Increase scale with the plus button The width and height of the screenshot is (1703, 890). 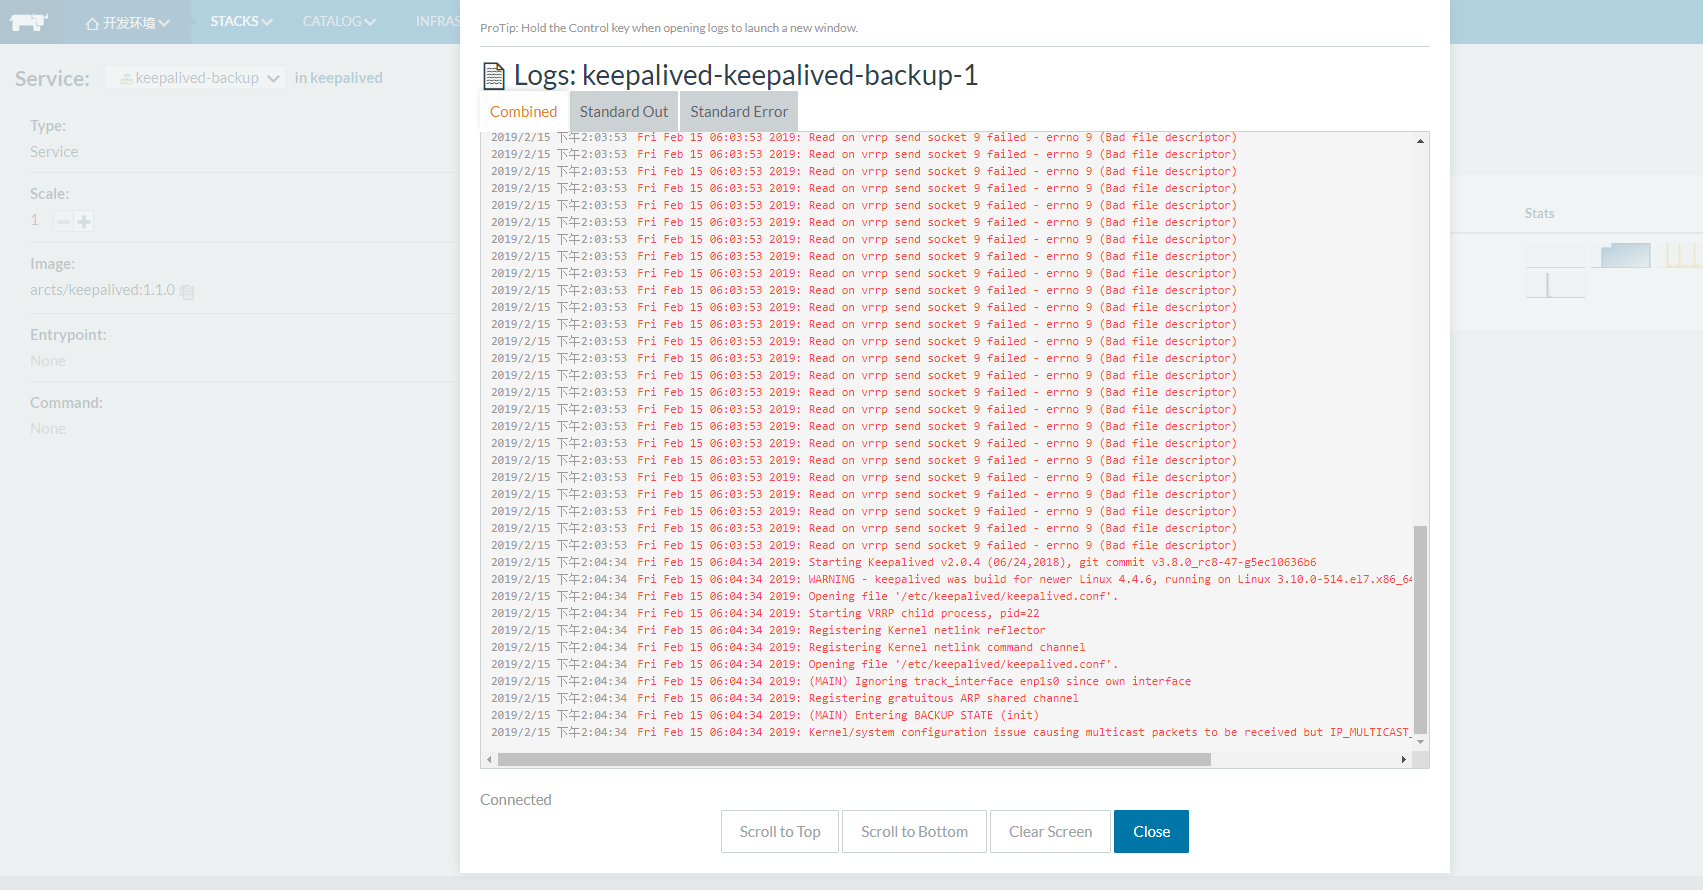point(84,222)
